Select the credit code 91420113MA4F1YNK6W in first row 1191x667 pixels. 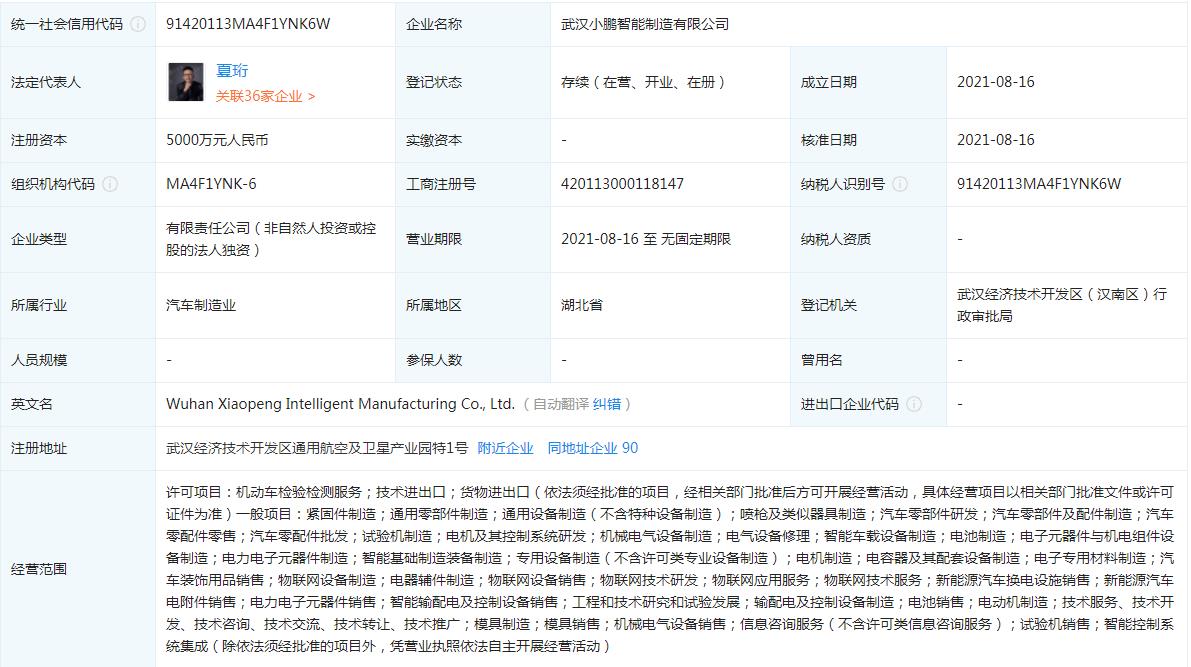pyautogui.click(x=248, y=24)
